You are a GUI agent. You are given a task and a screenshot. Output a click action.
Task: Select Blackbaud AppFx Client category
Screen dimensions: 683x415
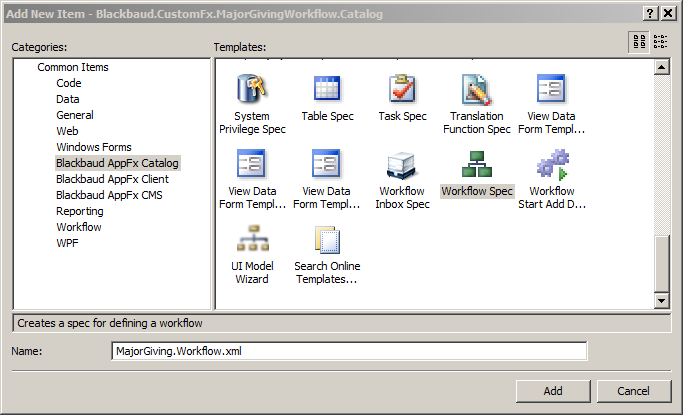coord(112,179)
